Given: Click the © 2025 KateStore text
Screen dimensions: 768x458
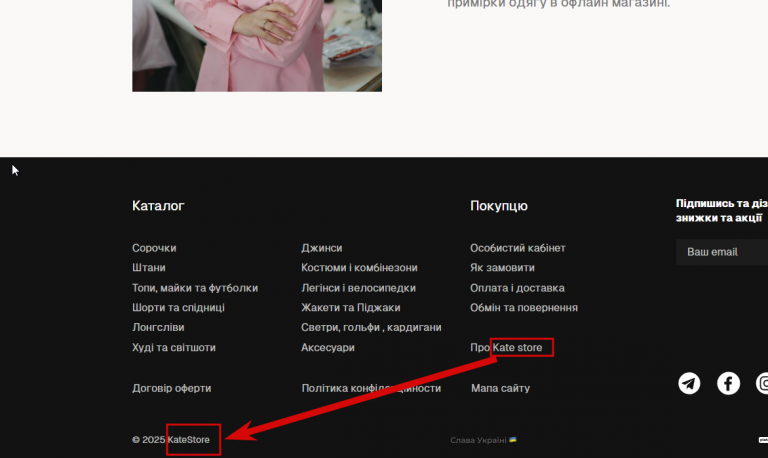Looking at the screenshot, I should pyautogui.click(x=171, y=439).
